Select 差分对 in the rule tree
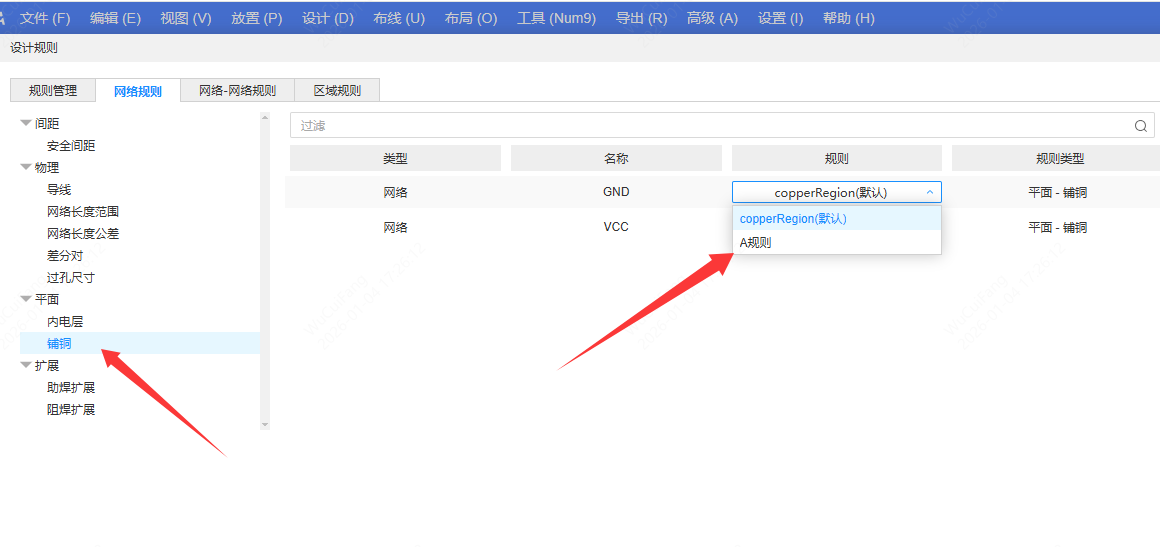Viewport: 1160px width, 547px height. 65,255
